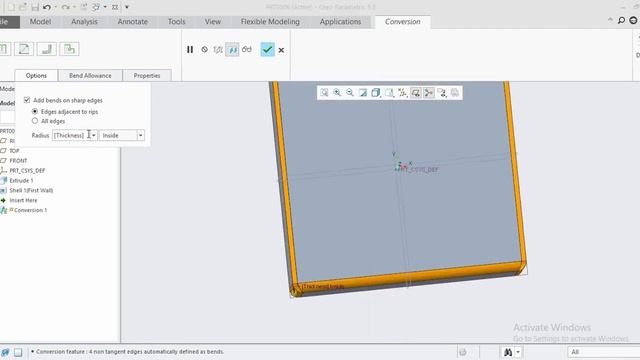Select PRT_CSYS_DEF in model tree
Screen dimensions: 640x360
click(27, 170)
